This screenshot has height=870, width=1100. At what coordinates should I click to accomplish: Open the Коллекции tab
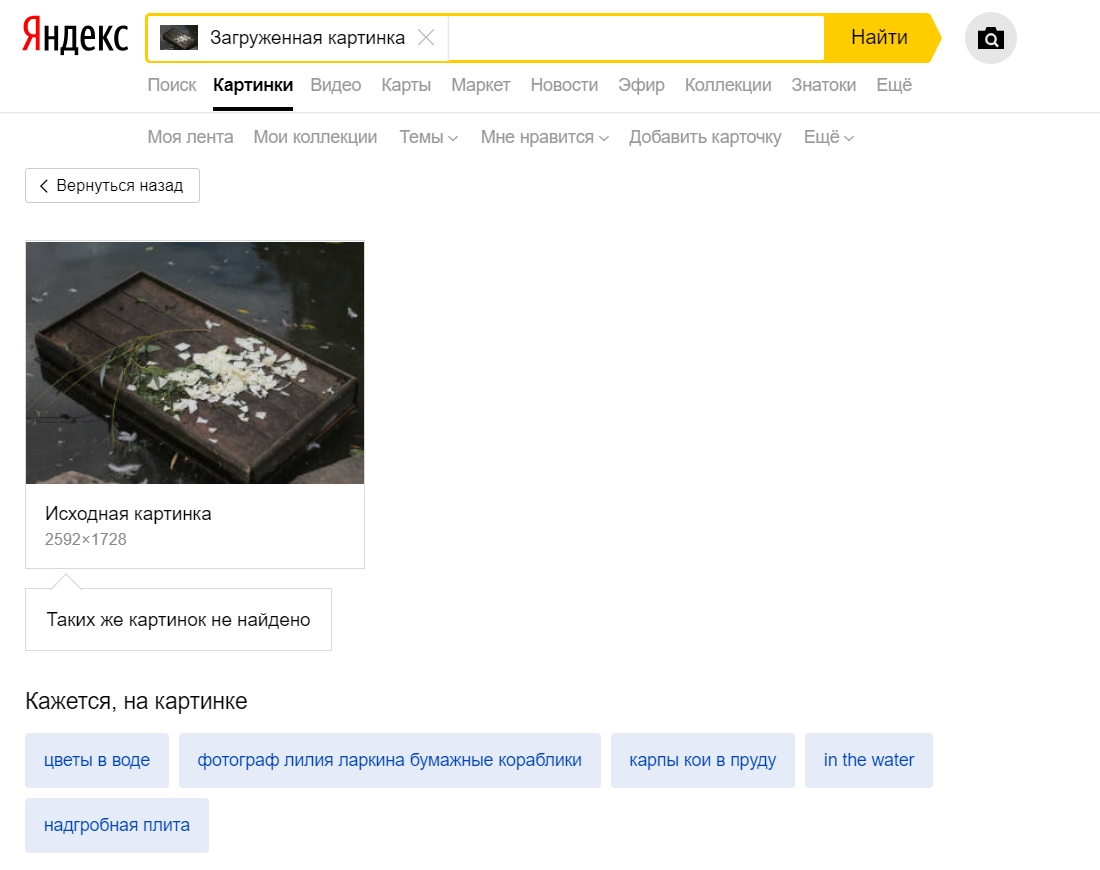tap(727, 85)
